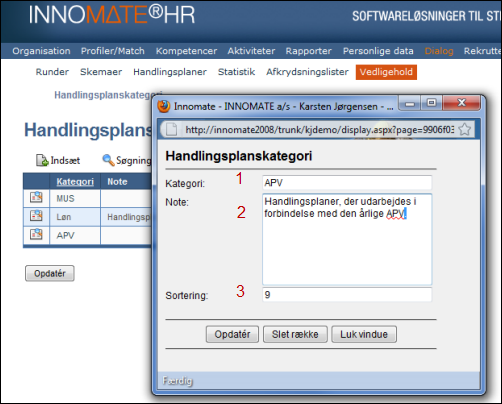Click the Sortering input field
This screenshot has width=502, height=404.
coord(347,295)
